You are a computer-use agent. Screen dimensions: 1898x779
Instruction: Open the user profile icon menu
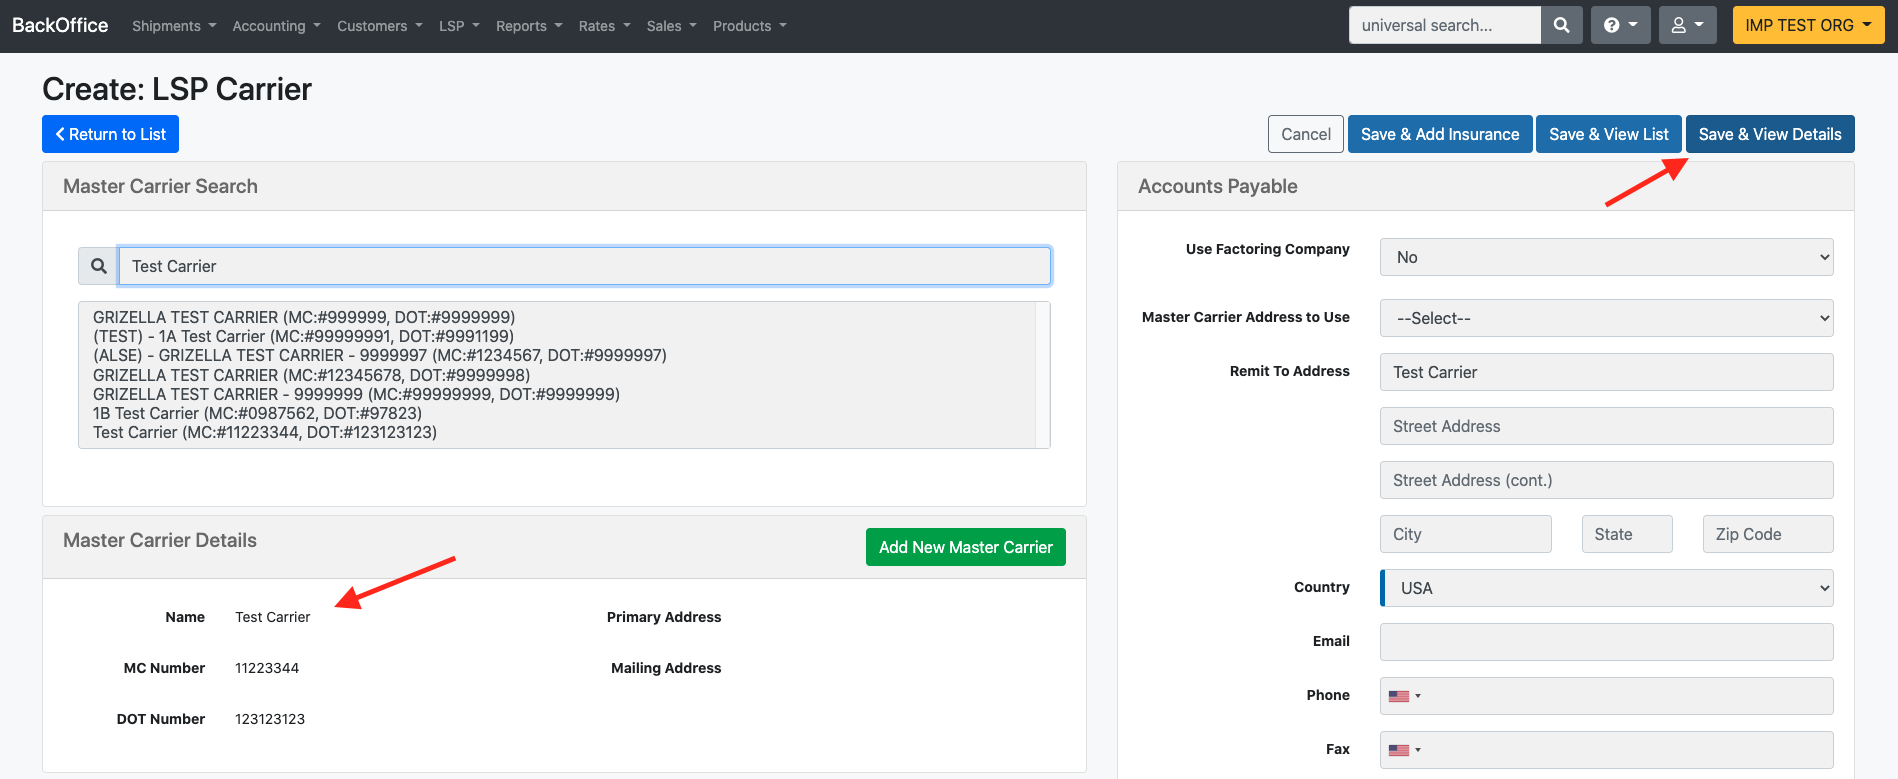point(1687,25)
